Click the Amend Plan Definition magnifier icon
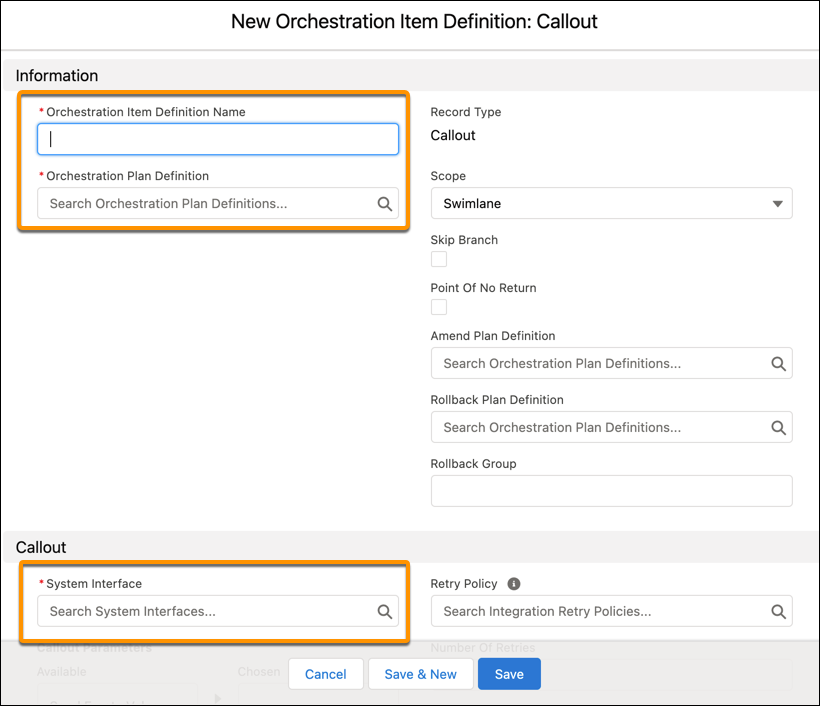 [x=778, y=363]
